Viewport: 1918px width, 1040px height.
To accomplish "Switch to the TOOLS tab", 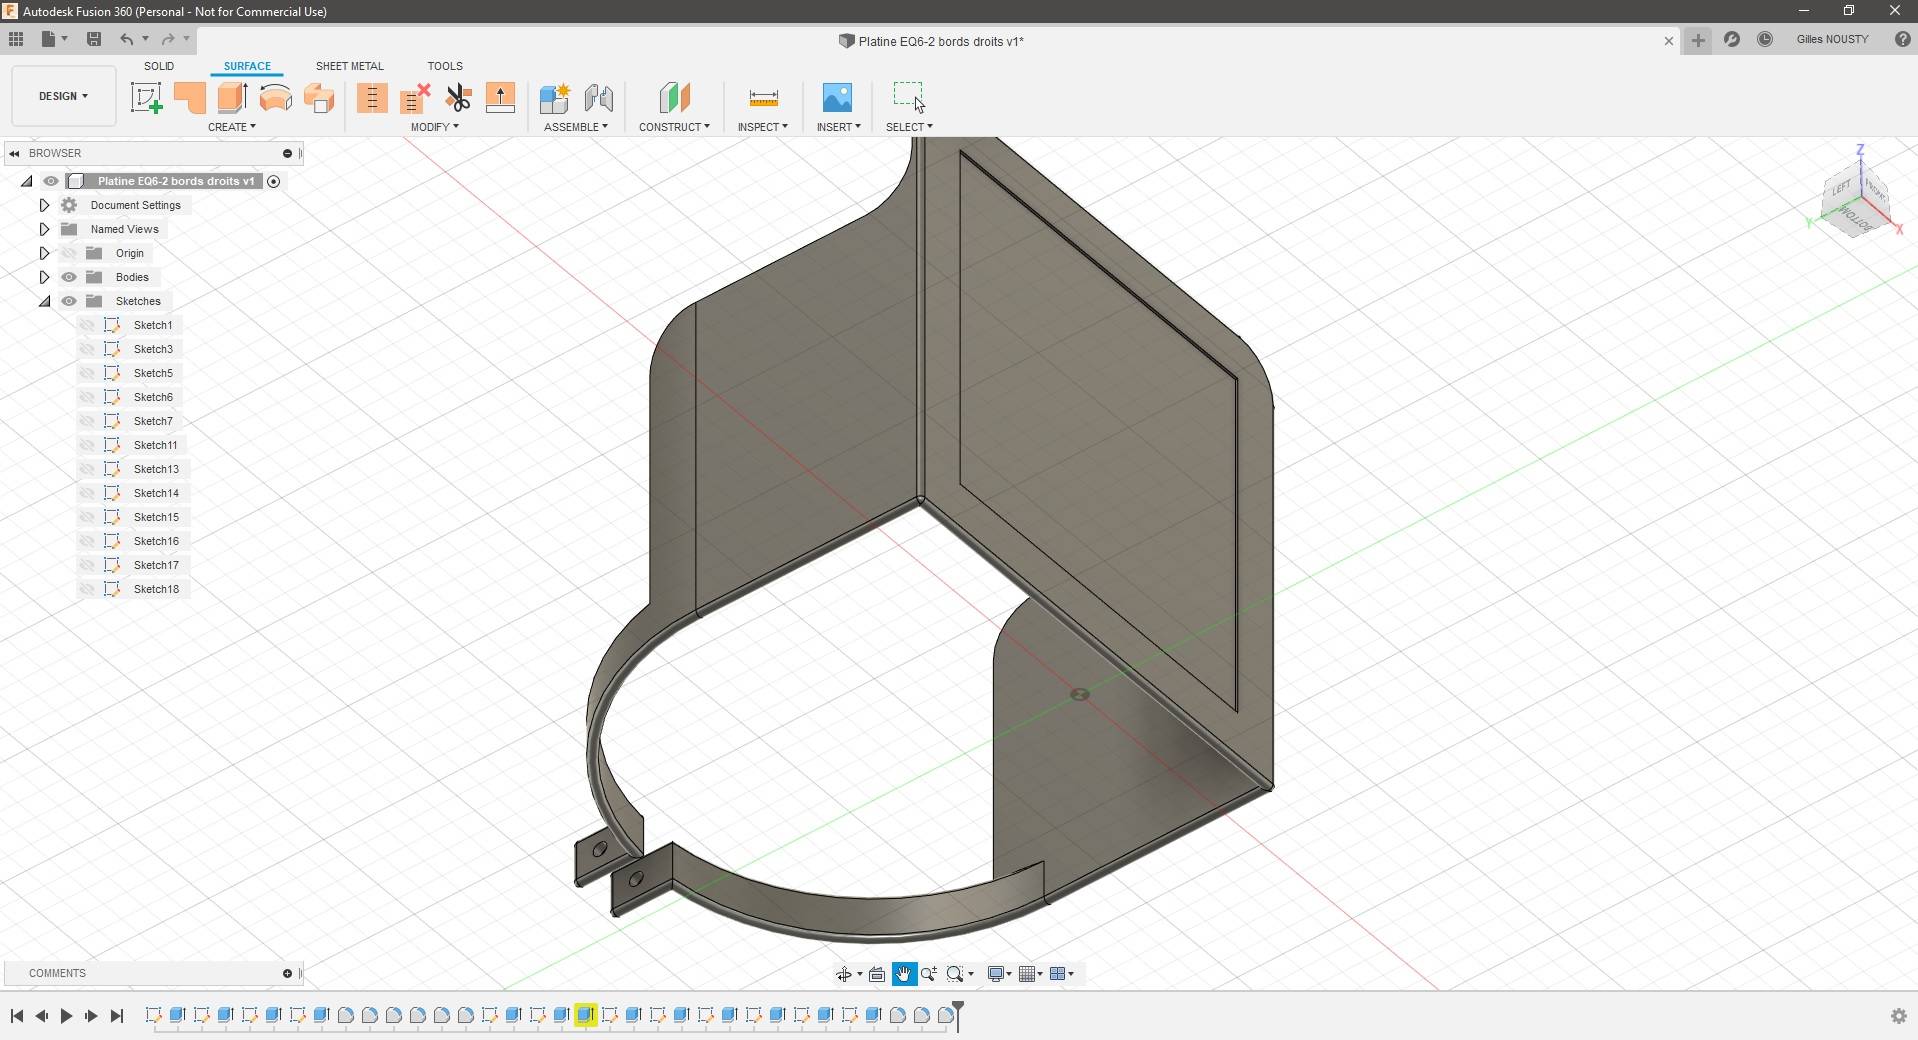I will pos(445,66).
